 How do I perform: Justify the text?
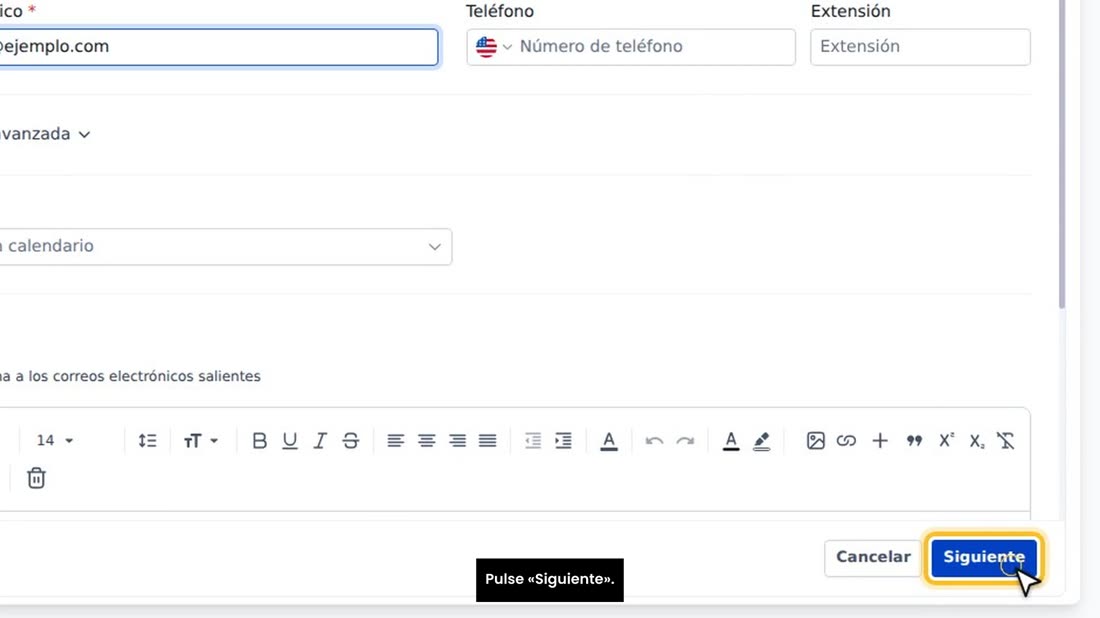tap(488, 441)
